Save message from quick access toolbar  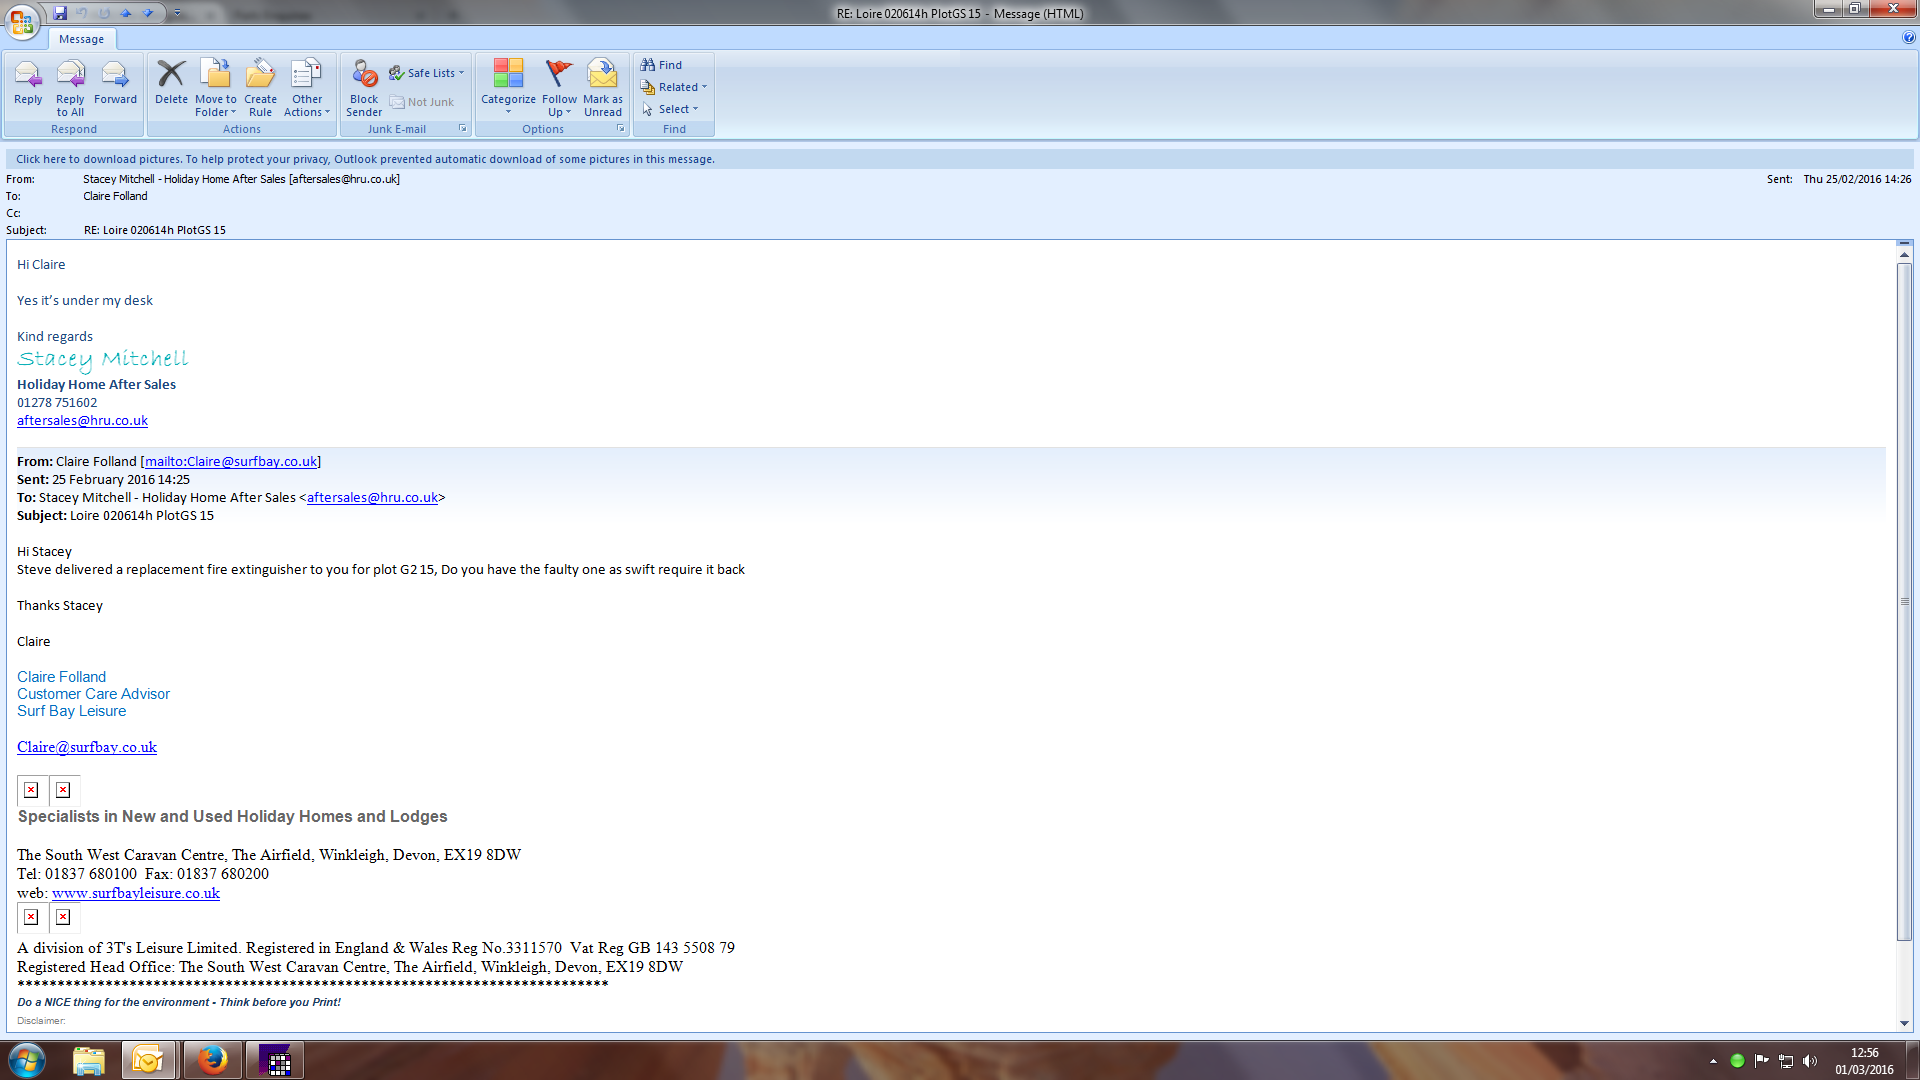point(60,13)
